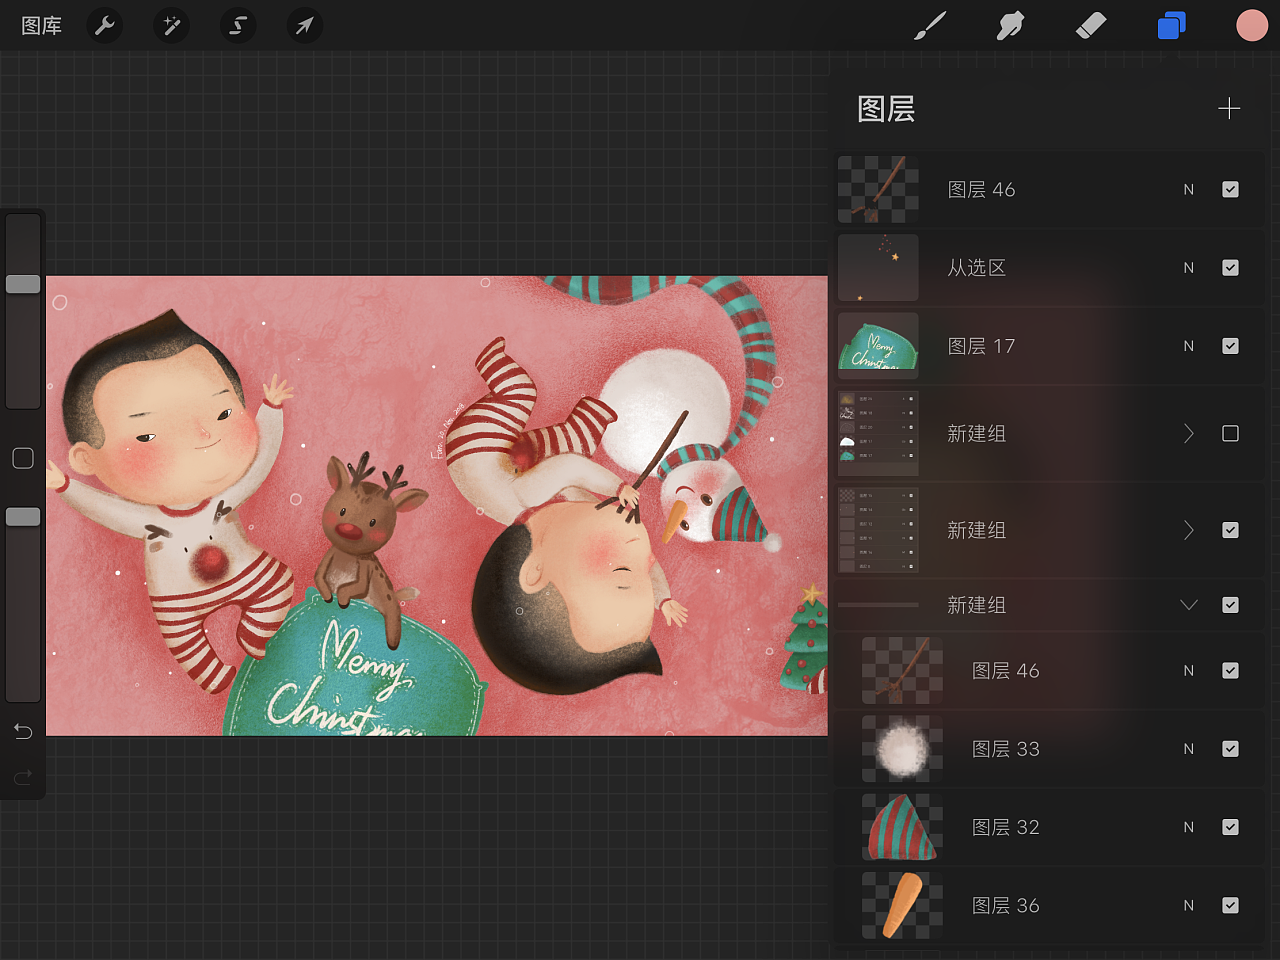The width and height of the screenshot is (1280, 960).
Task: Close the Layers panel via layers icon
Action: point(1171,25)
